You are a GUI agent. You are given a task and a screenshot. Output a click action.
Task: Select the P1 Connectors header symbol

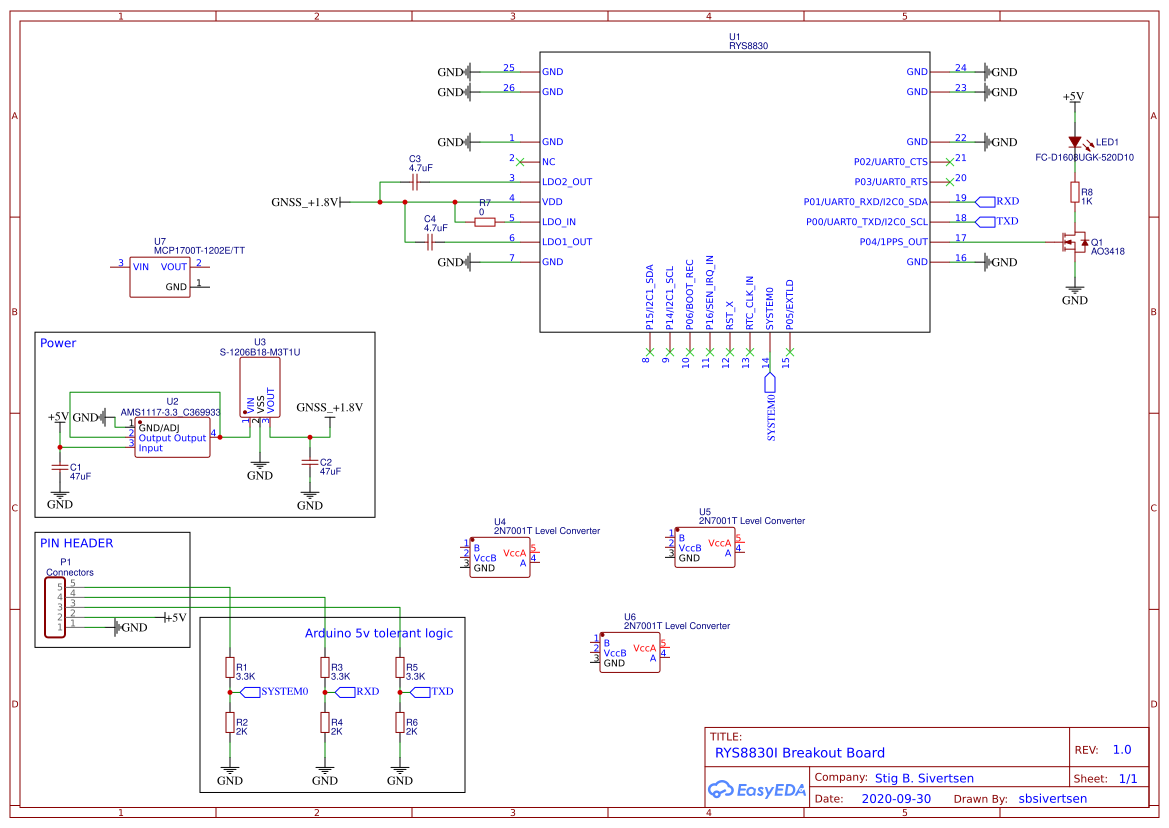click(55, 605)
